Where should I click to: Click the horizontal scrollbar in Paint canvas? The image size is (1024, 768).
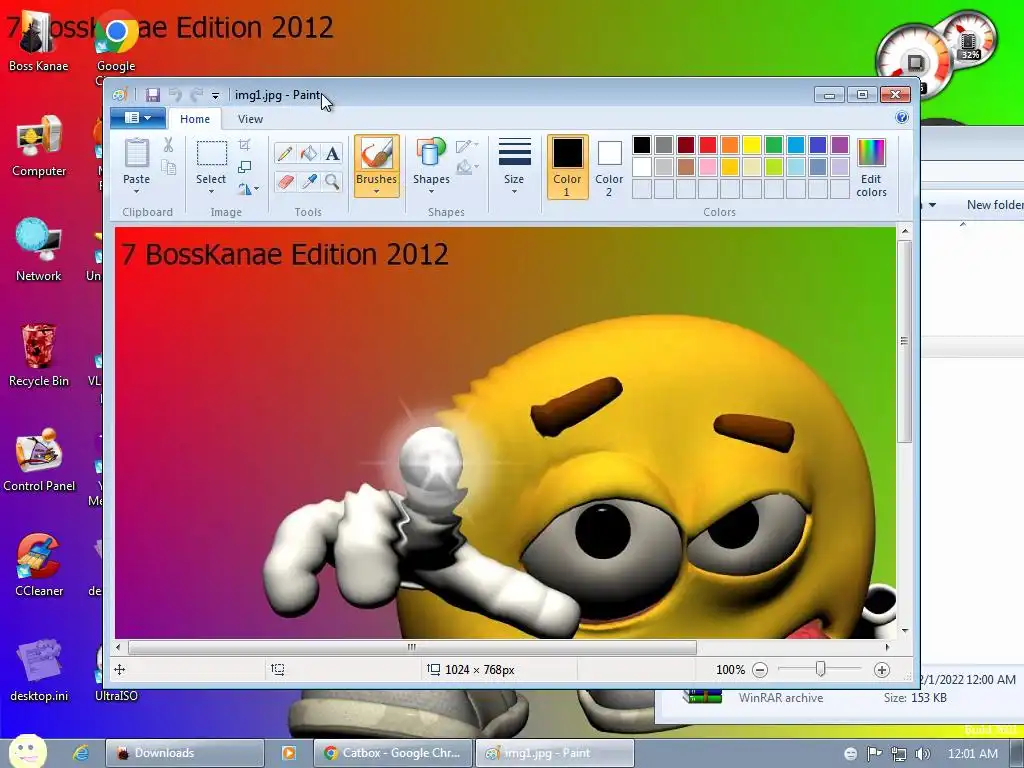tap(412, 647)
